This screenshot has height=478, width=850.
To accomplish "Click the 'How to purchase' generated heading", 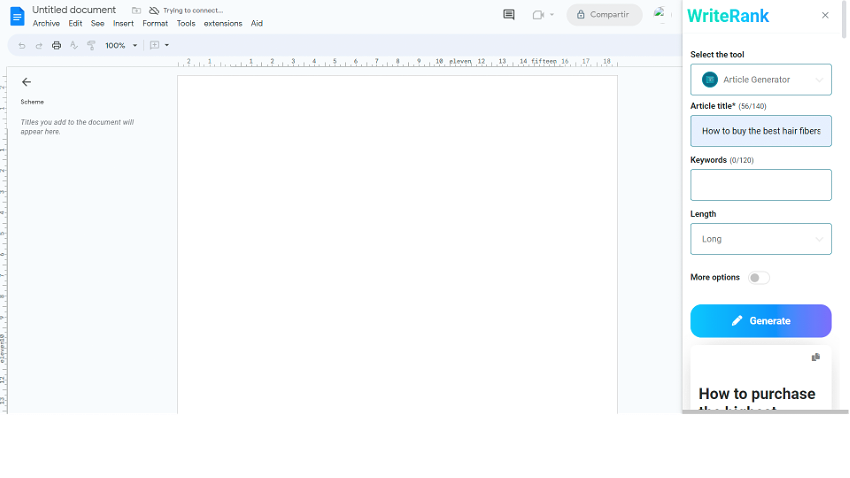I will (757, 393).
